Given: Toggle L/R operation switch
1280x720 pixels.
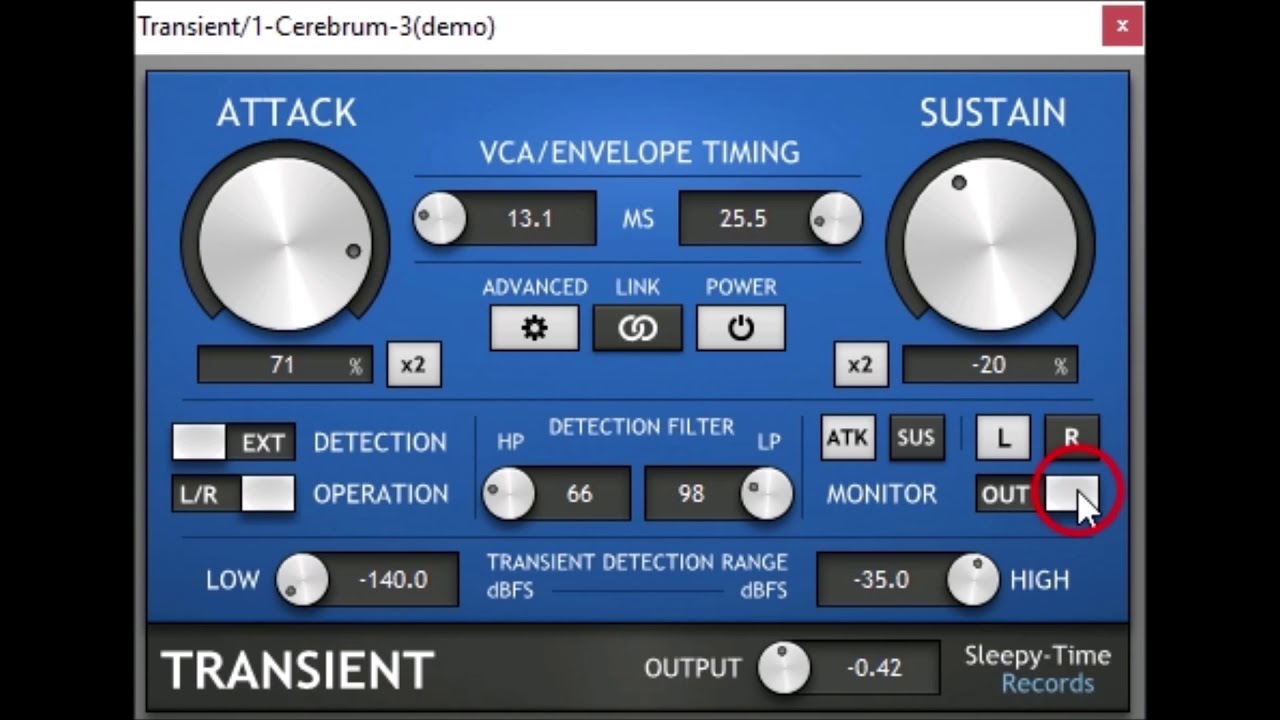Looking at the screenshot, I should tap(233, 494).
